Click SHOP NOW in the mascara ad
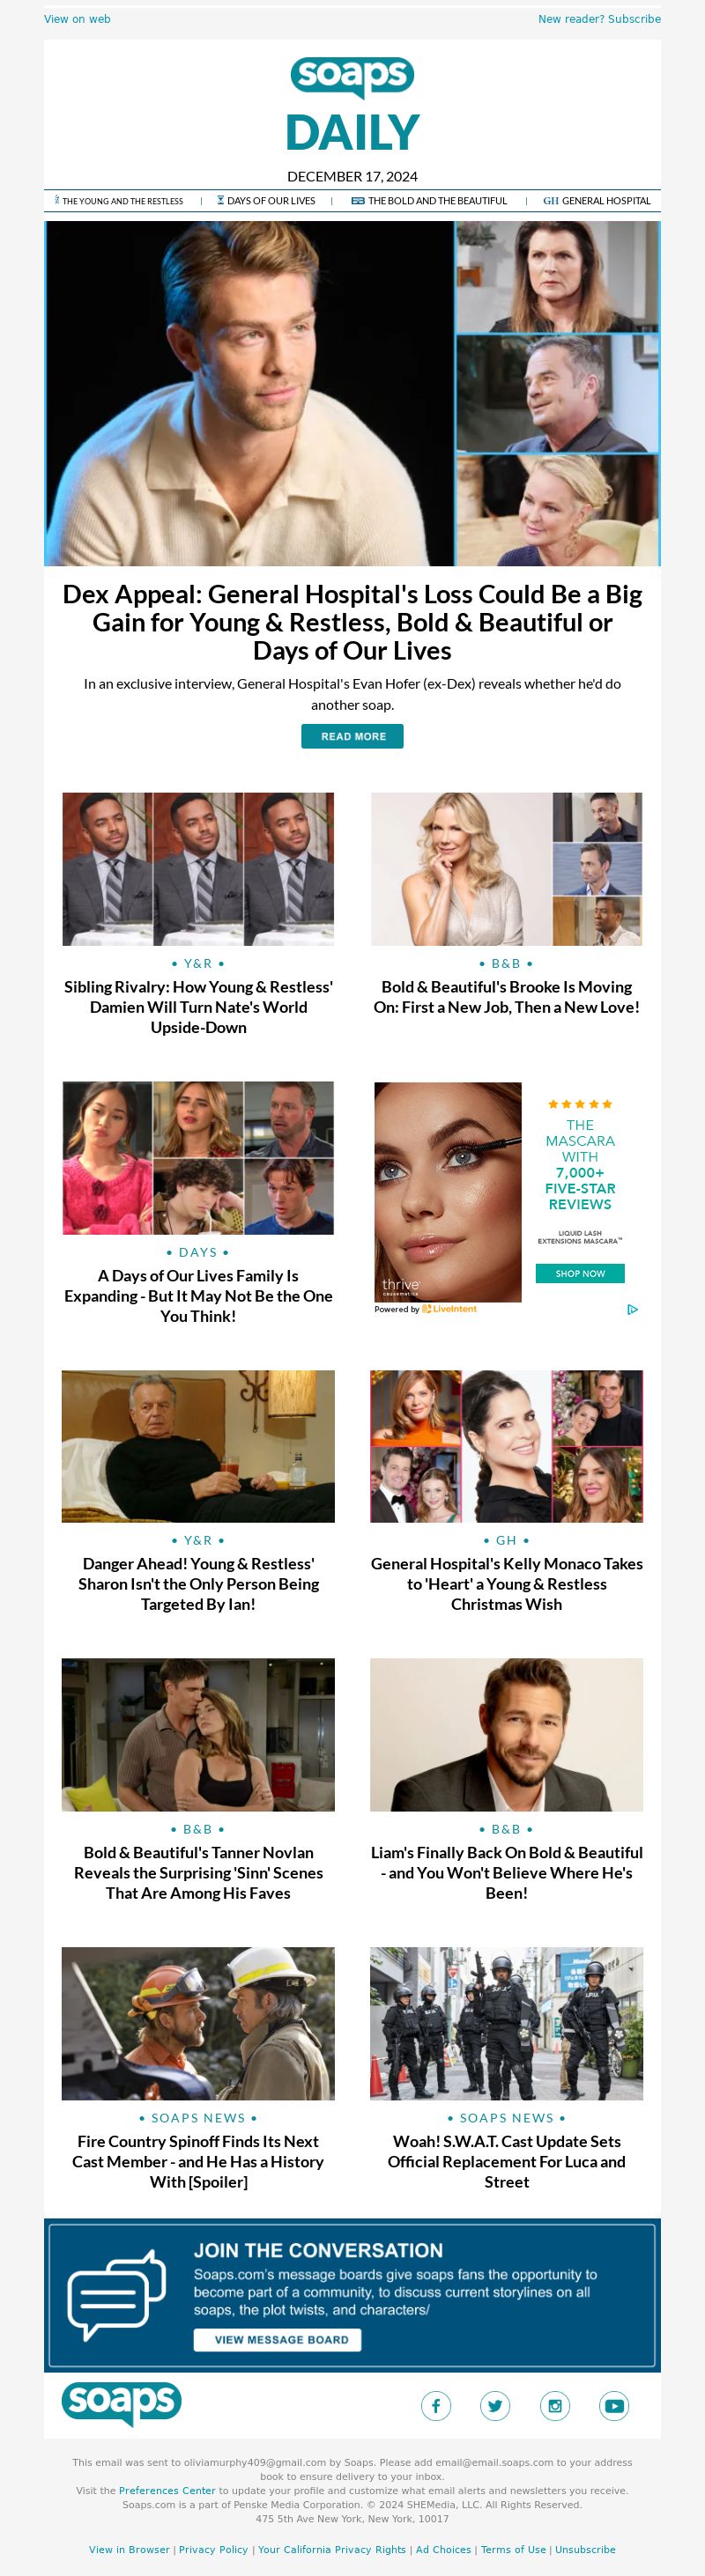 [x=580, y=1273]
